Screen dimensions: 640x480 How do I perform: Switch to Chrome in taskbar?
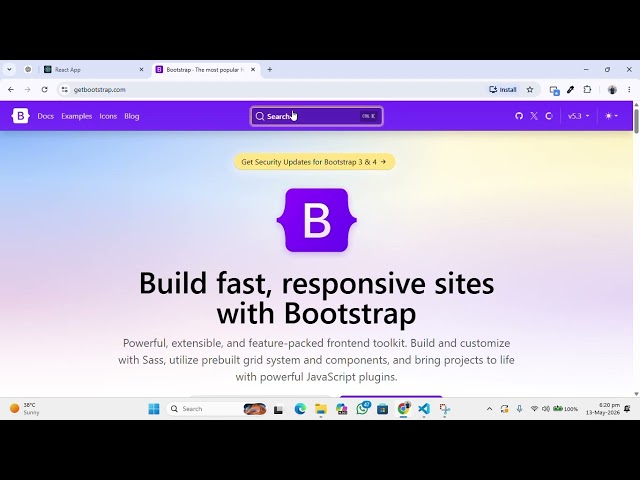(403, 409)
